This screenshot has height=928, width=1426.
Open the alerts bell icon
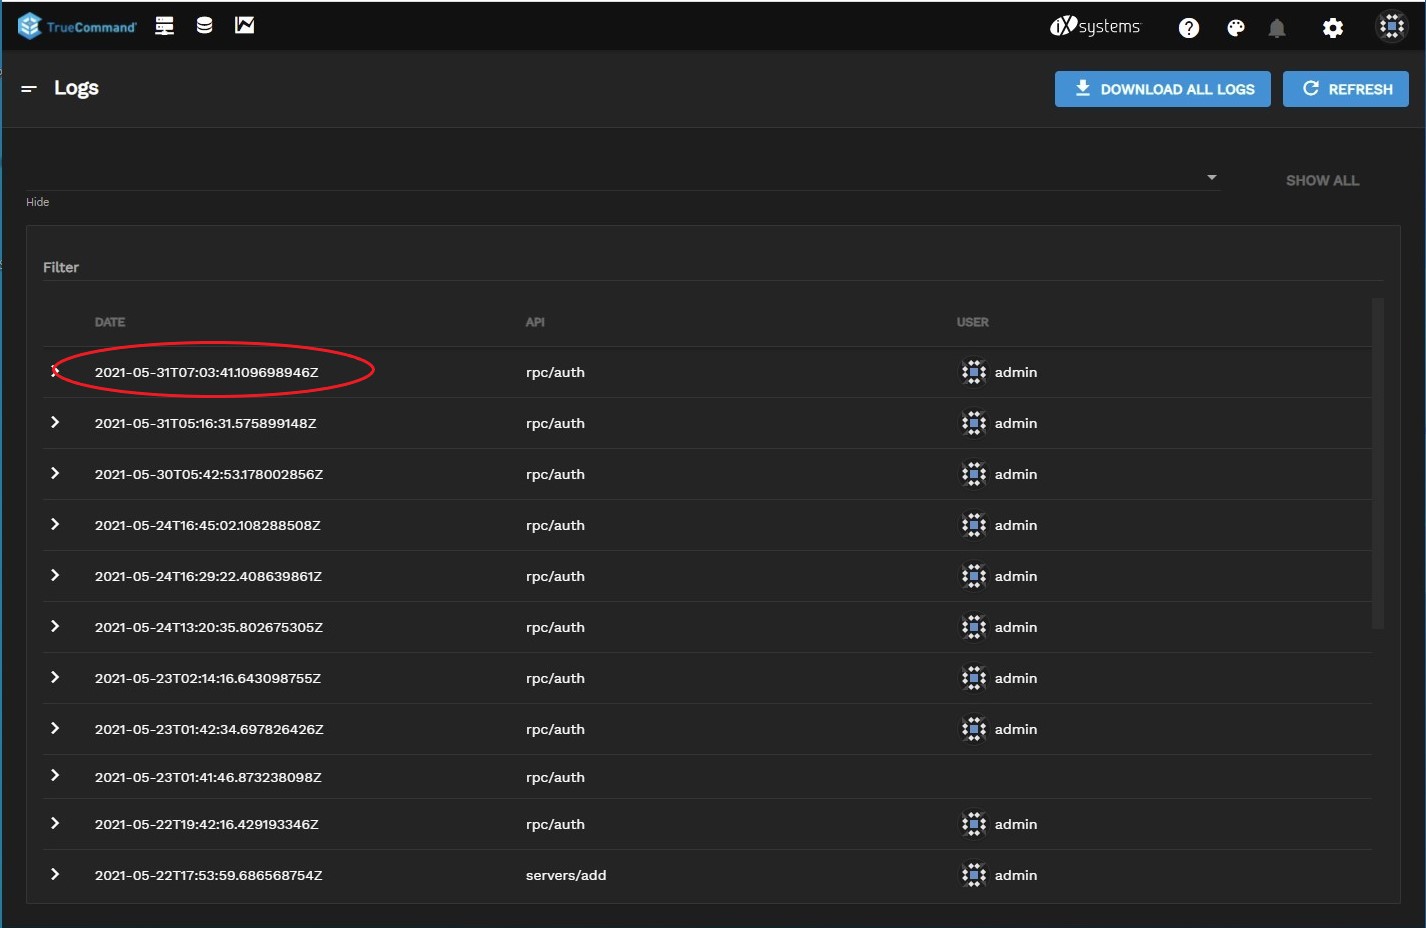(x=1277, y=28)
